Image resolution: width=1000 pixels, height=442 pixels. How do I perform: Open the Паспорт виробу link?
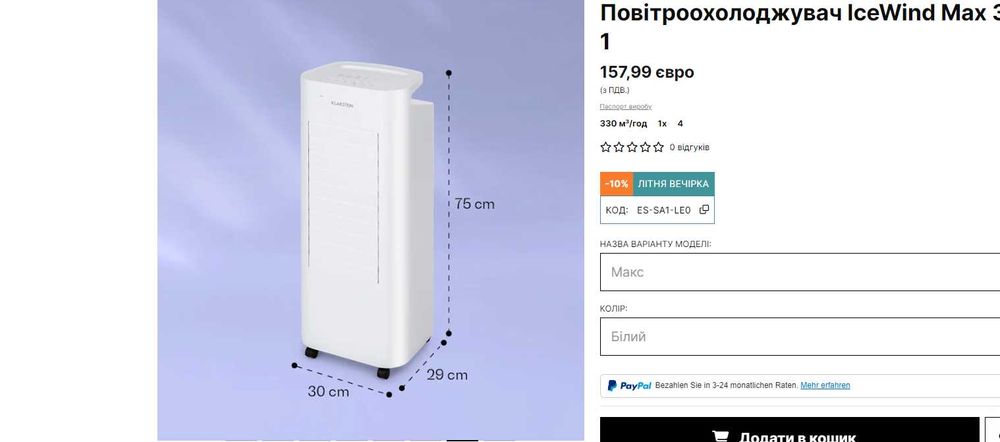point(626,107)
